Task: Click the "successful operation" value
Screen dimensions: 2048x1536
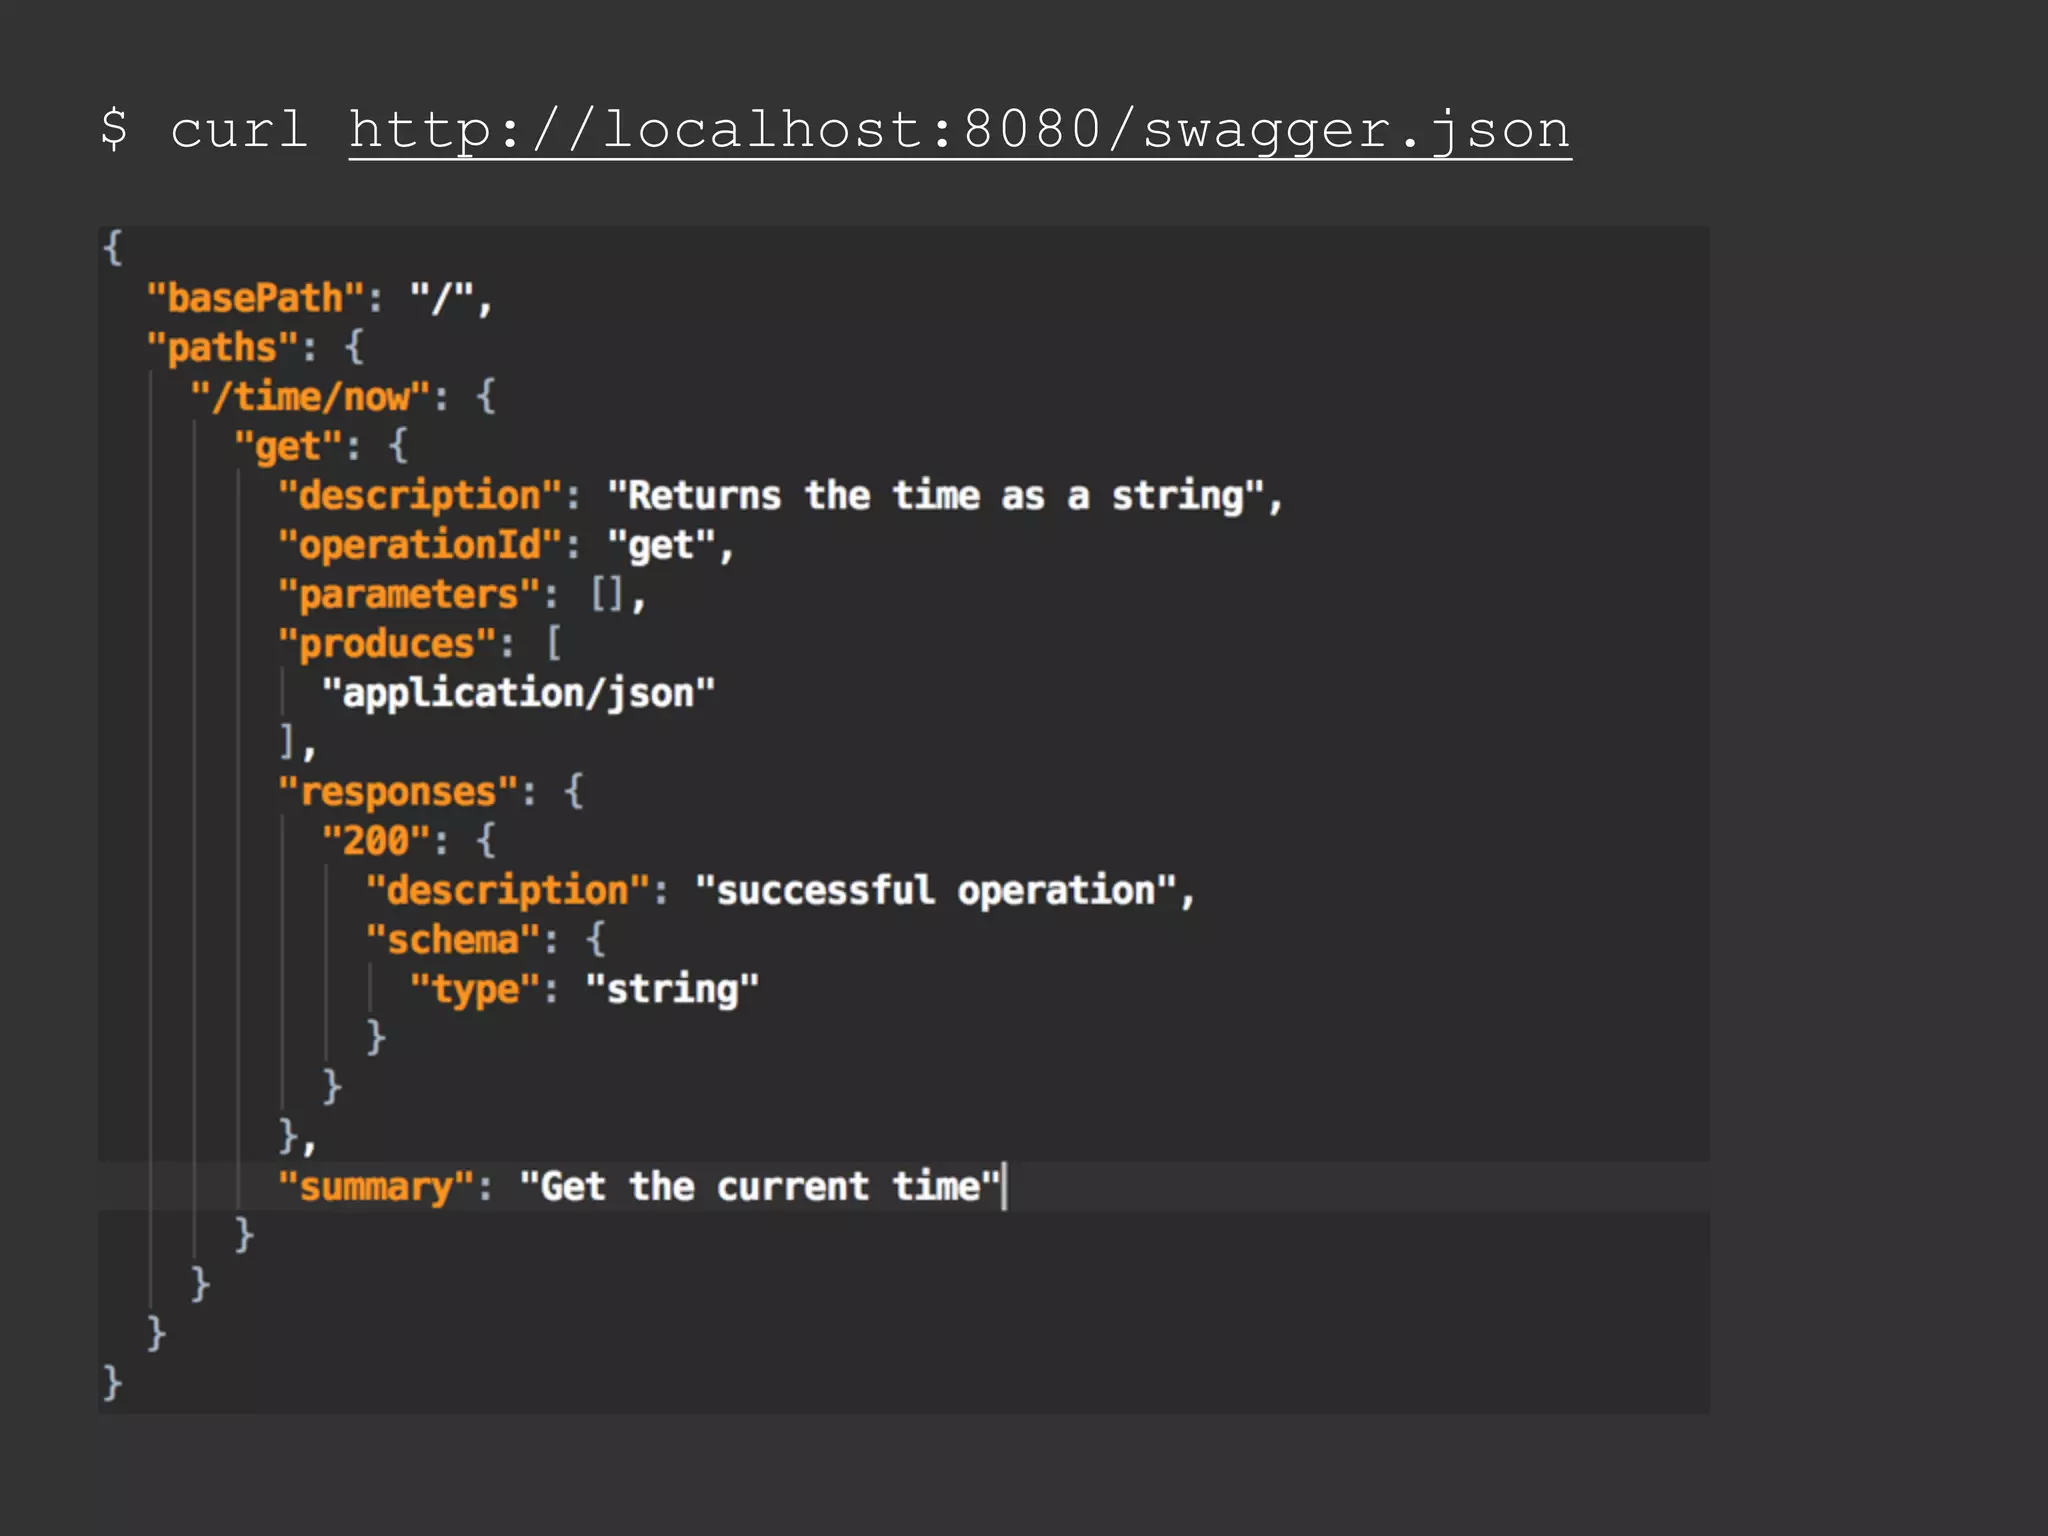Action: (935, 890)
